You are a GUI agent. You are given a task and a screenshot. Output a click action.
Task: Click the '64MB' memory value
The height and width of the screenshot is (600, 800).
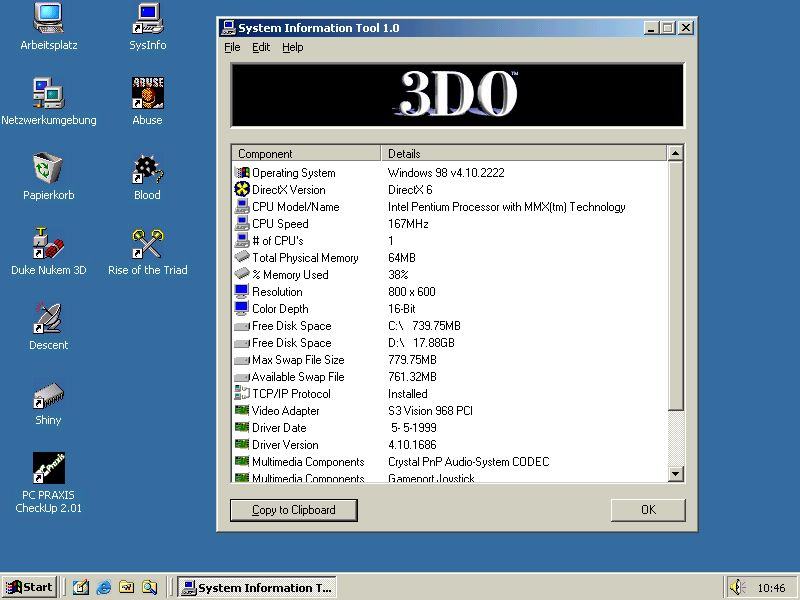pyautogui.click(x=402, y=258)
